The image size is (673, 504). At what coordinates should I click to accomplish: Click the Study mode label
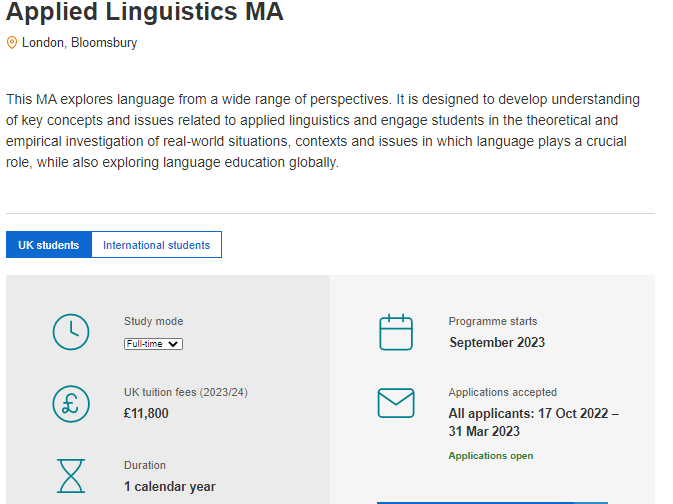pos(153,321)
